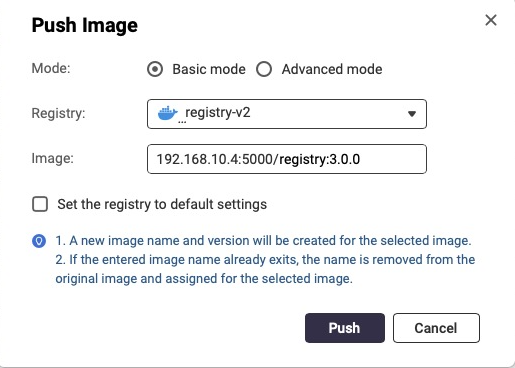Expand the Registry dropdown arrow
515x368 pixels.
412,114
